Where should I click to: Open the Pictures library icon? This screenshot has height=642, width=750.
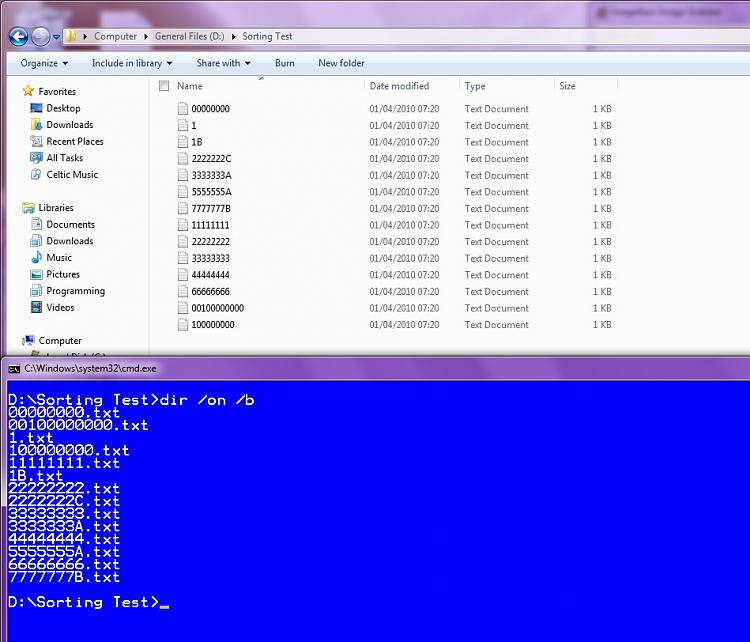coord(36,274)
